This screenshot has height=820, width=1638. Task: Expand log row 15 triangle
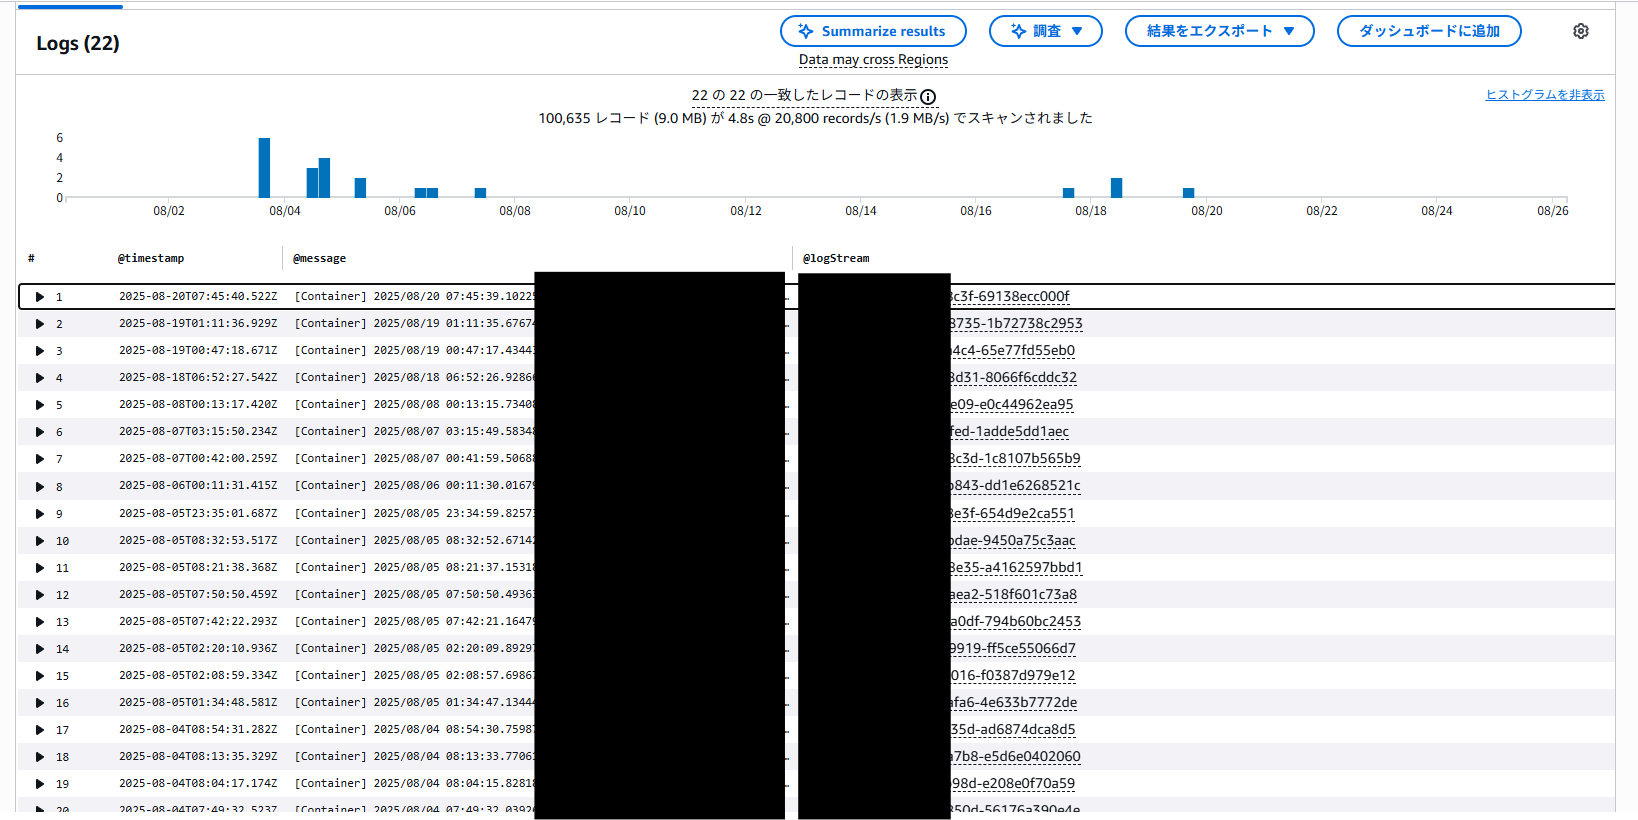40,676
